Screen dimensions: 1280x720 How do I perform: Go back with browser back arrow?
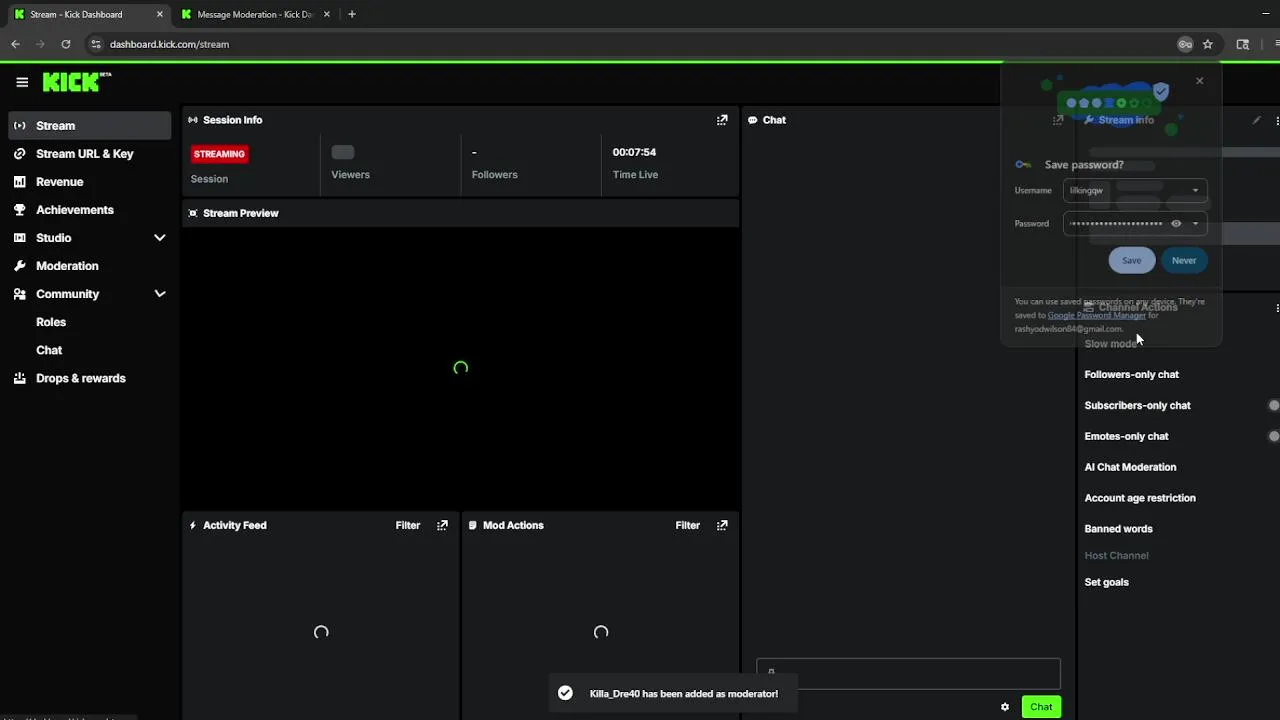coord(15,44)
